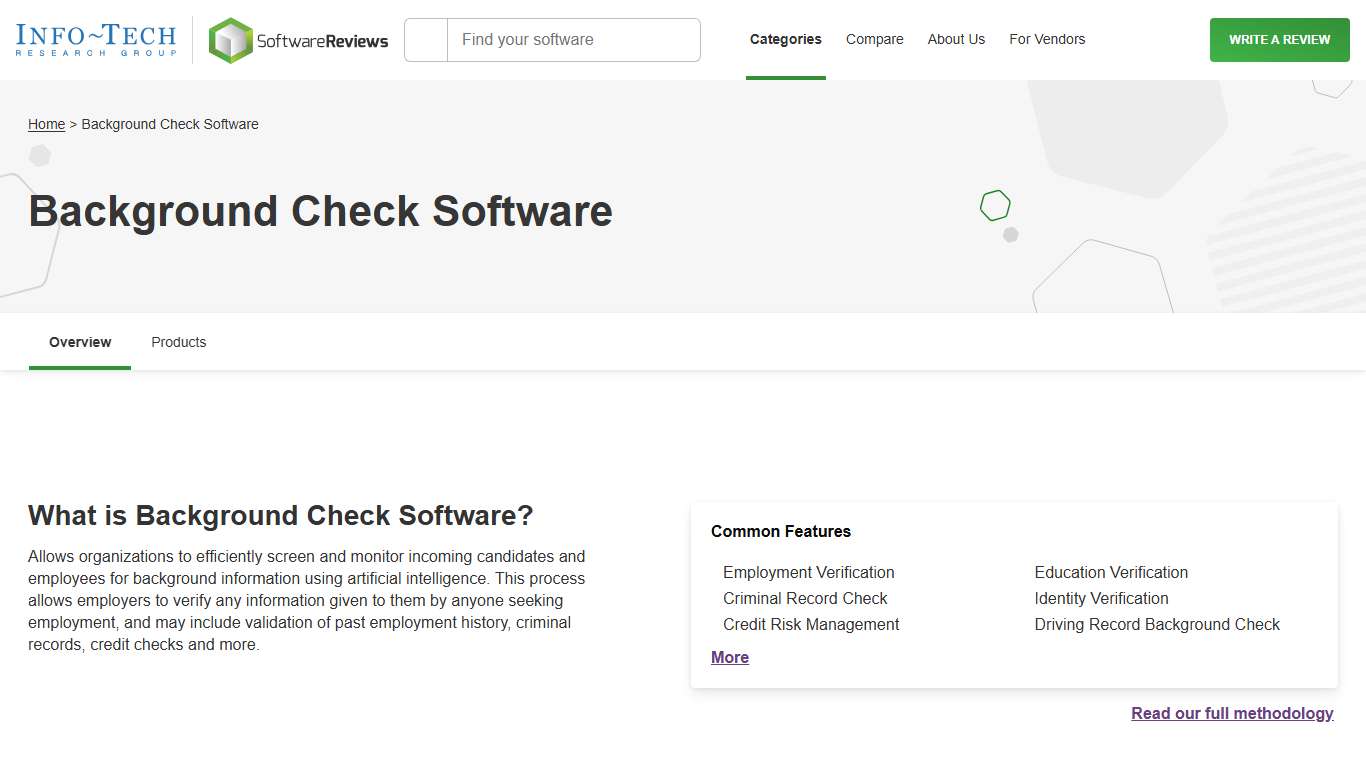Click the SoftwareReviews green cube logo
The width and height of the screenshot is (1366, 768).
[x=230, y=40]
